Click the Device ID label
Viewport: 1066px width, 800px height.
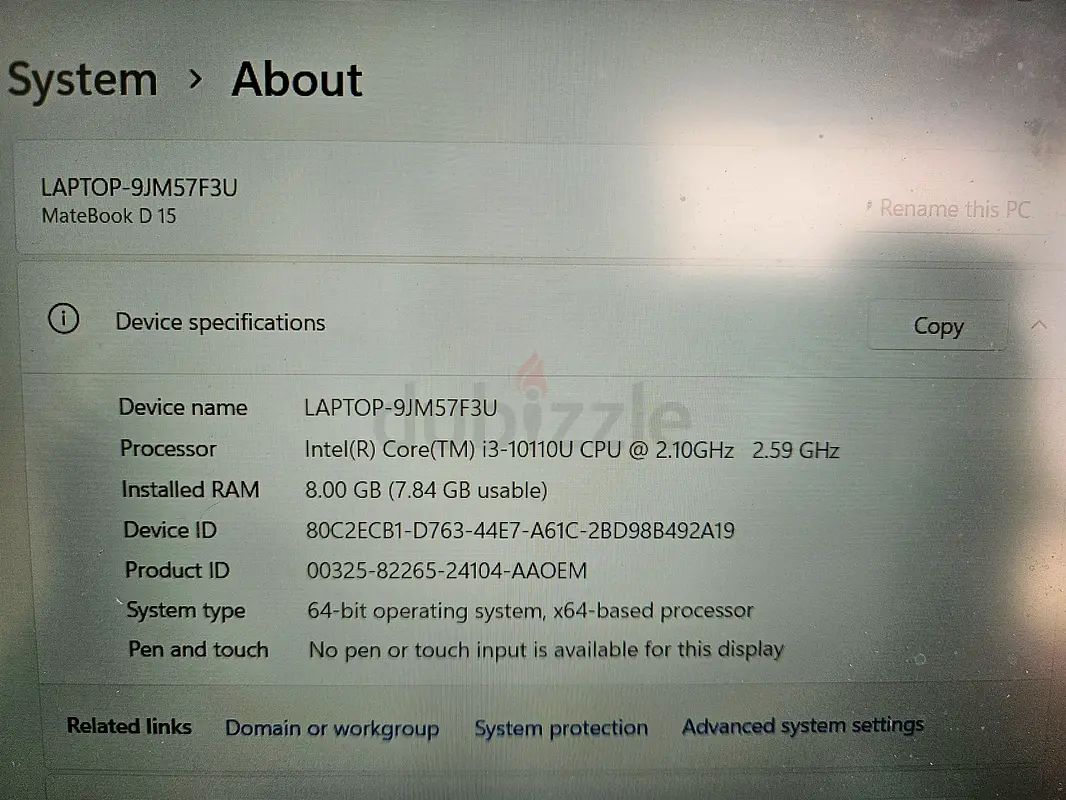click(x=170, y=530)
